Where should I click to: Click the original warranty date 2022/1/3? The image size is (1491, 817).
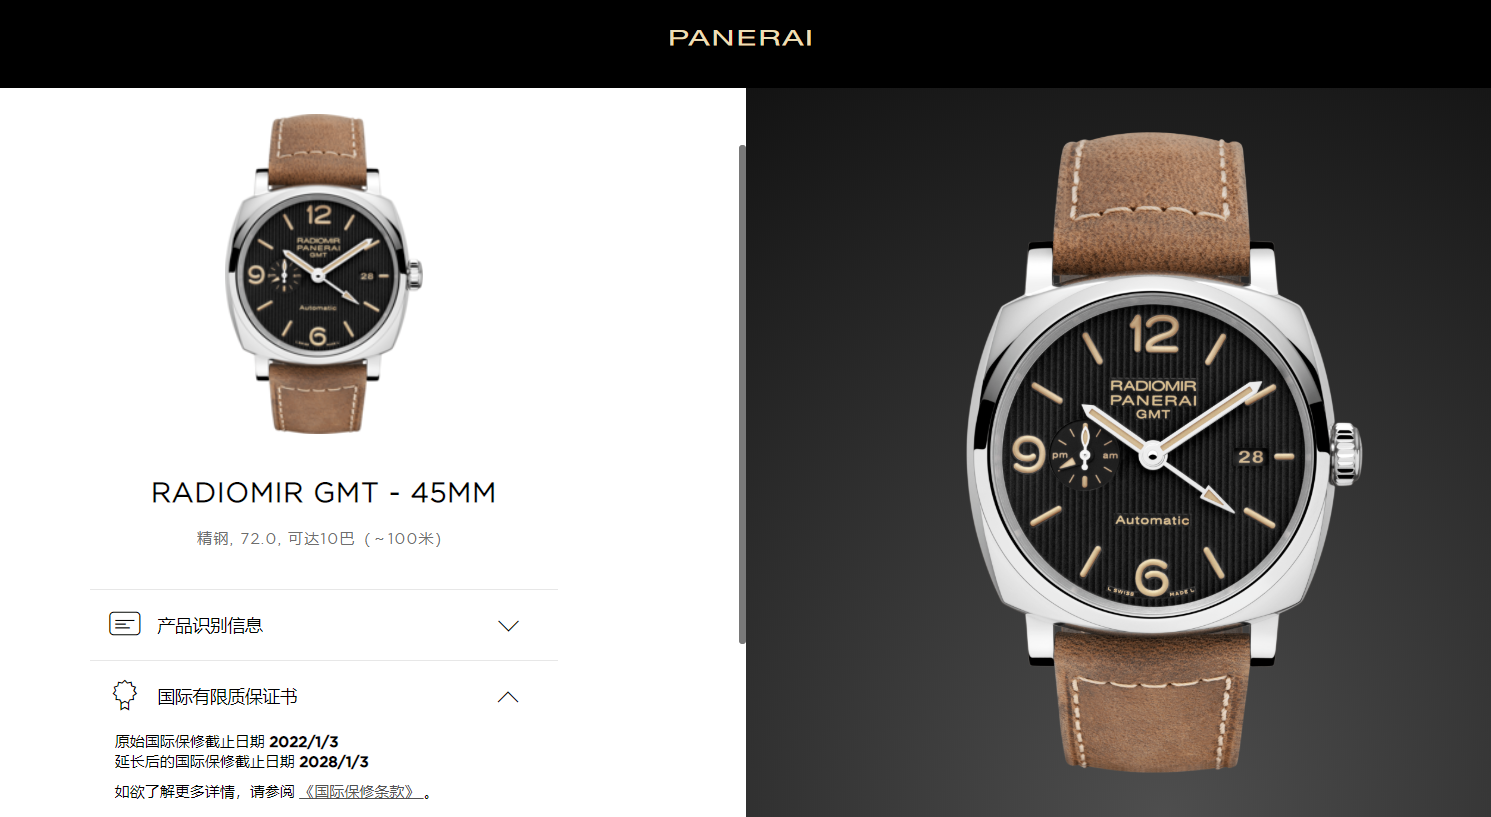pyautogui.click(x=304, y=741)
